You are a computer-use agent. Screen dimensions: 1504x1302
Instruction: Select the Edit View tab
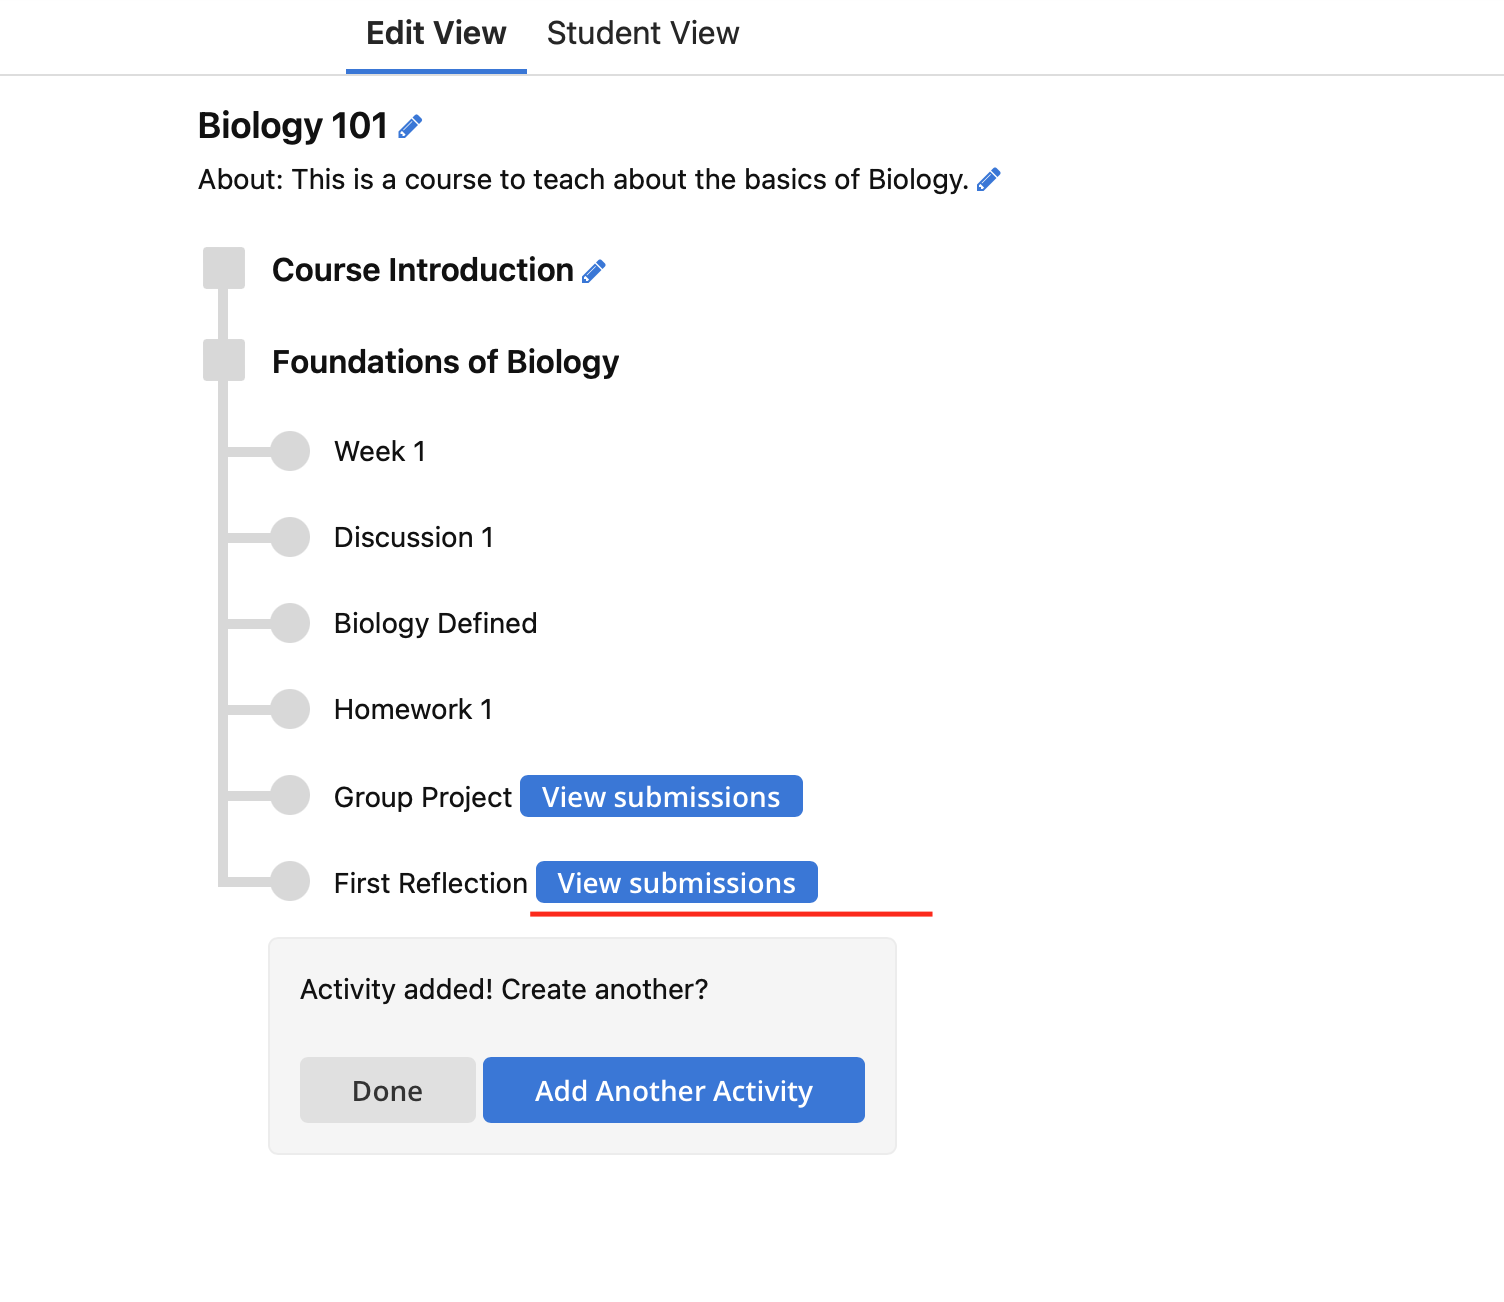click(x=436, y=34)
